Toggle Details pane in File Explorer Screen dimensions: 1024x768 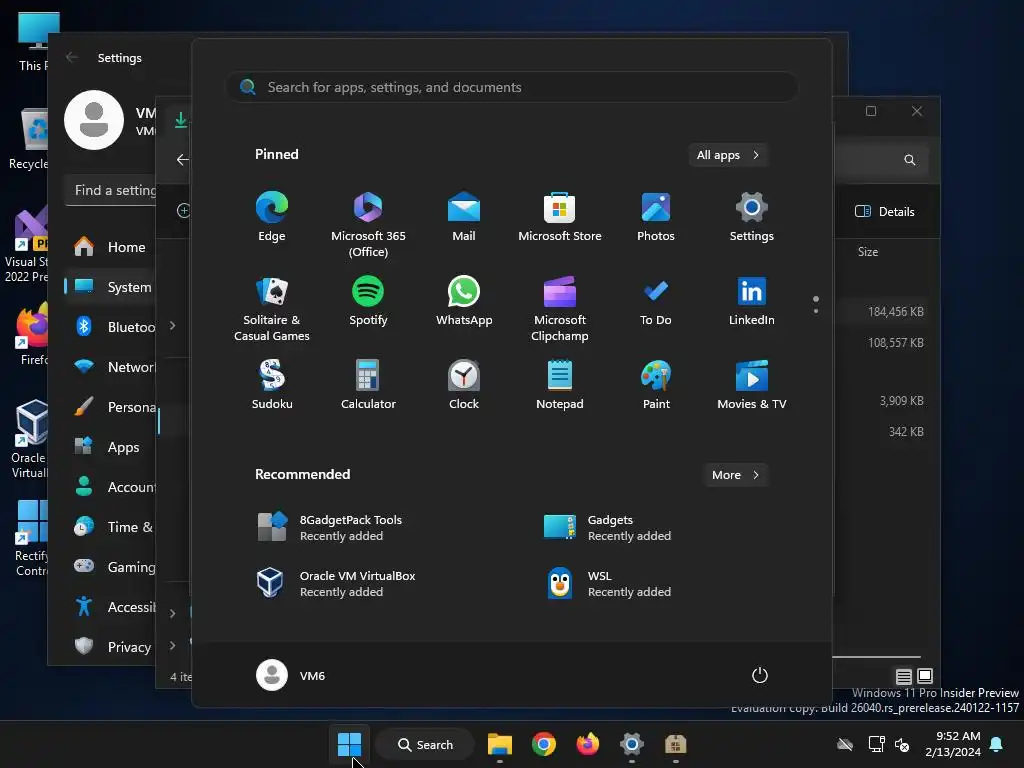click(885, 212)
